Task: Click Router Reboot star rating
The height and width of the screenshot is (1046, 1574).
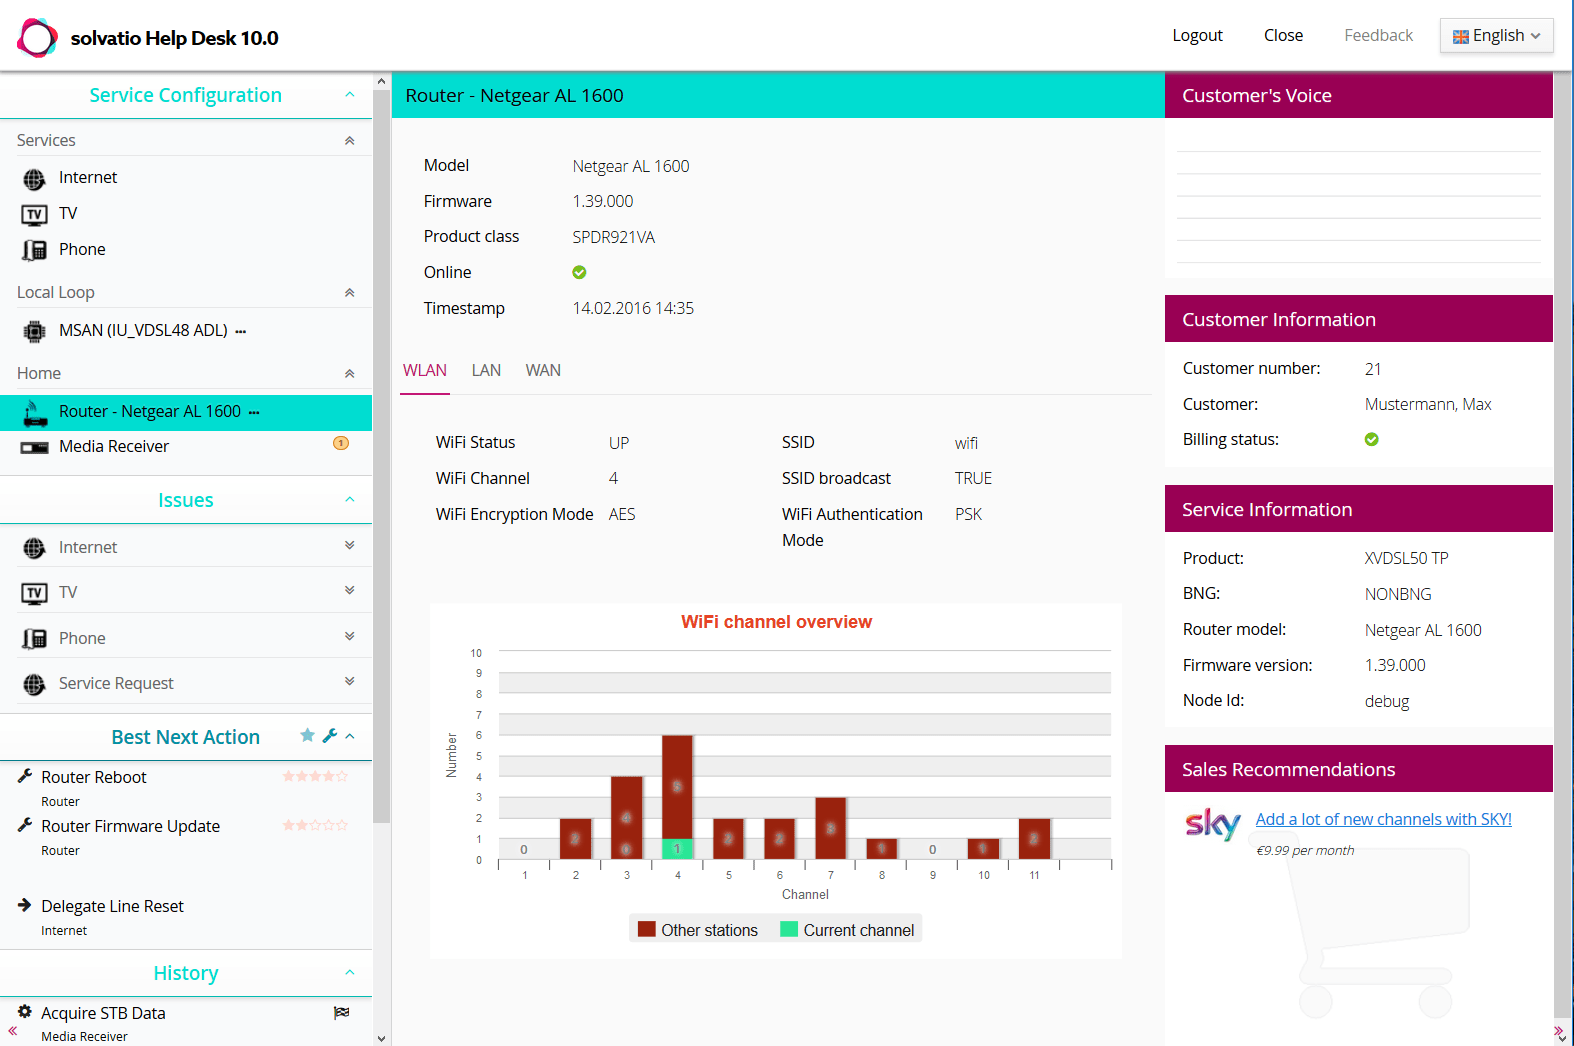Action: coord(315,776)
